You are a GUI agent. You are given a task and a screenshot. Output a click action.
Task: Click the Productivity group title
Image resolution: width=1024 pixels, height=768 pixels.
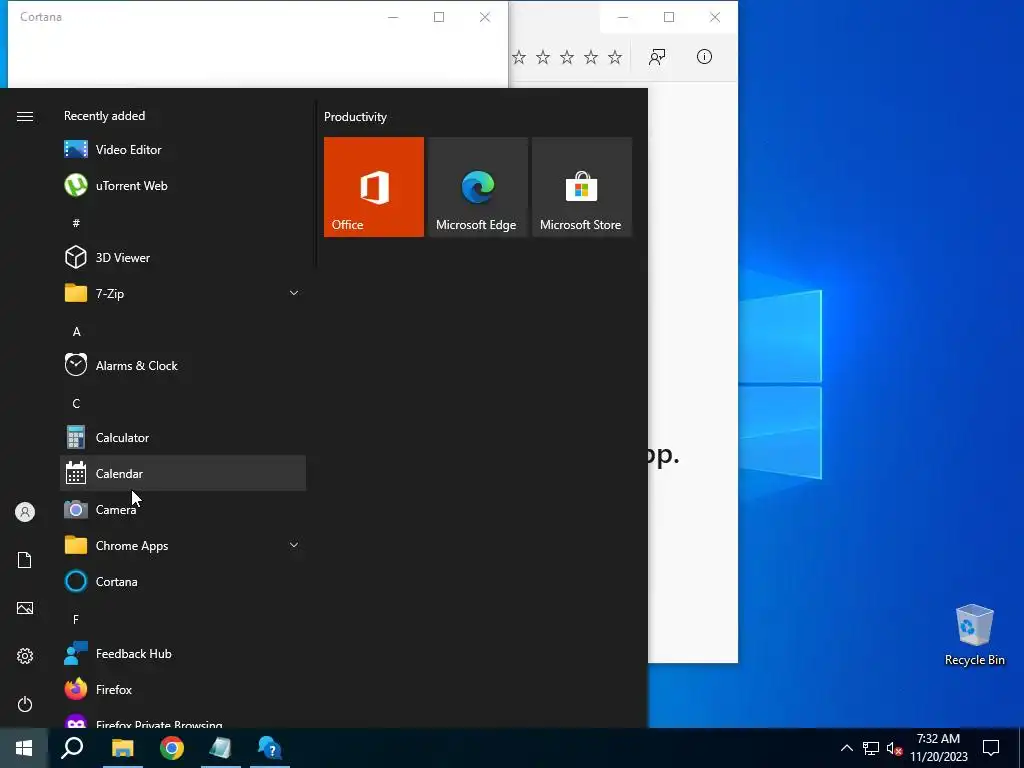coord(355,117)
